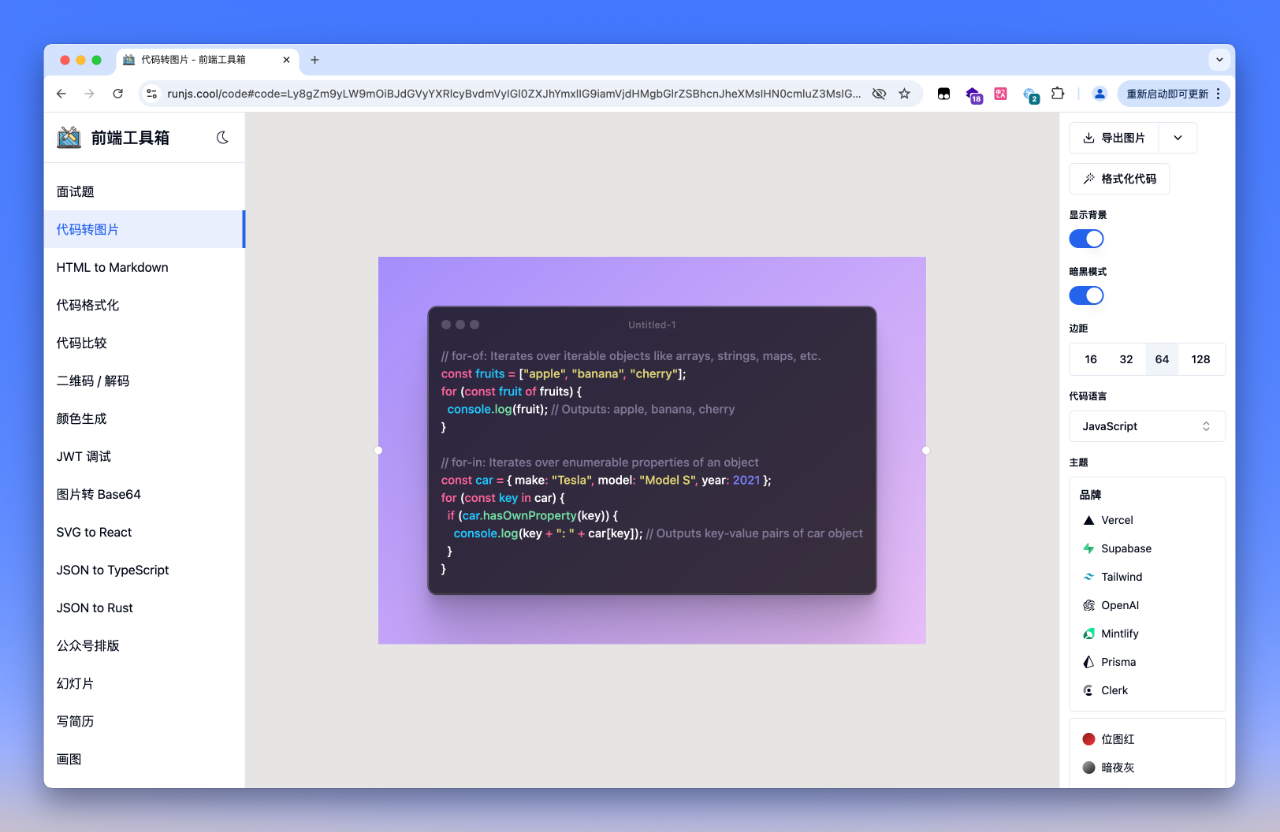1280x832 pixels.
Task: Click the browser address bar URL
Action: pos(514,93)
